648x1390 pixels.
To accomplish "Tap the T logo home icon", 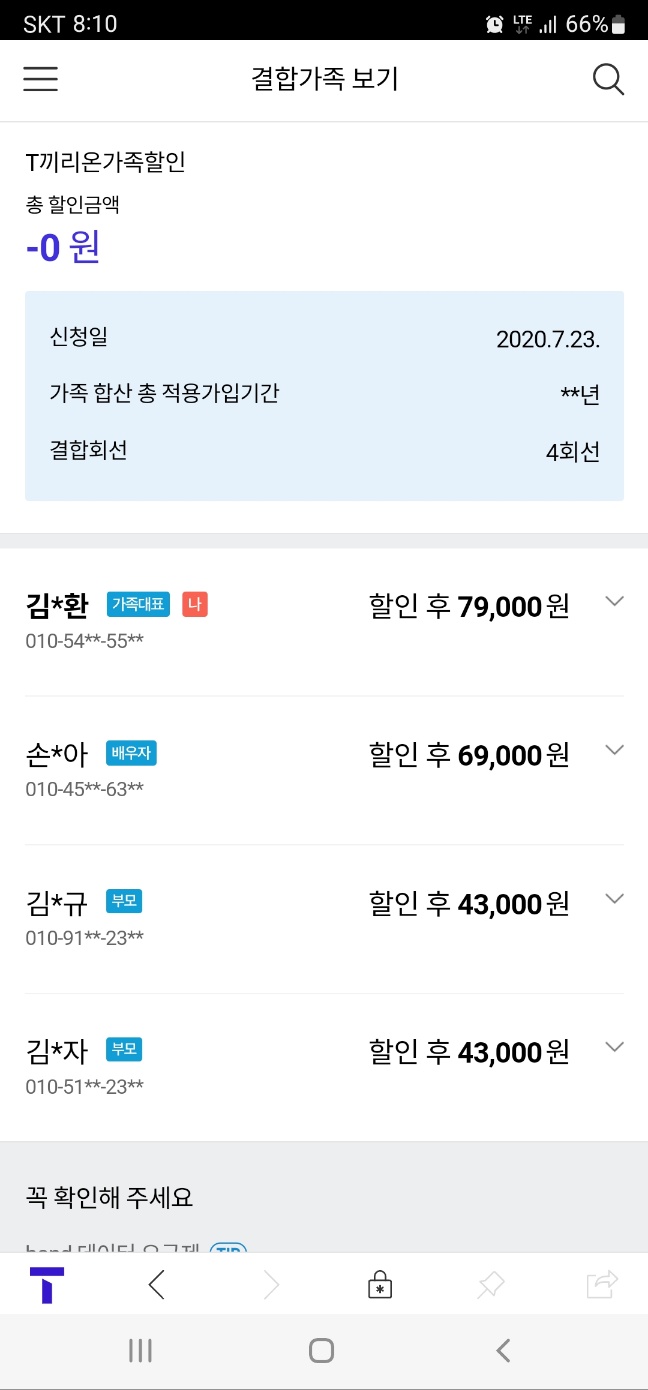I will click(x=47, y=1285).
